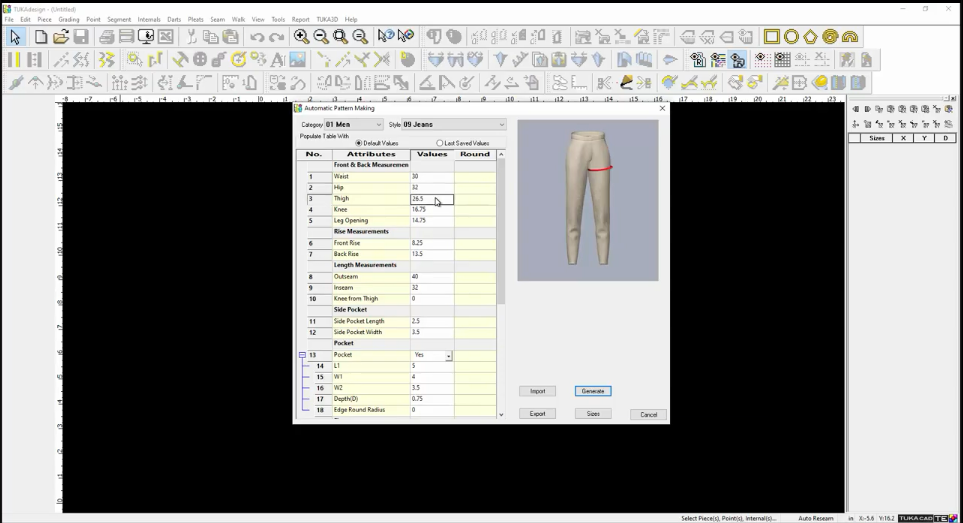The image size is (963, 523).
Task: Open a file with the folder icon
Action: point(61,37)
